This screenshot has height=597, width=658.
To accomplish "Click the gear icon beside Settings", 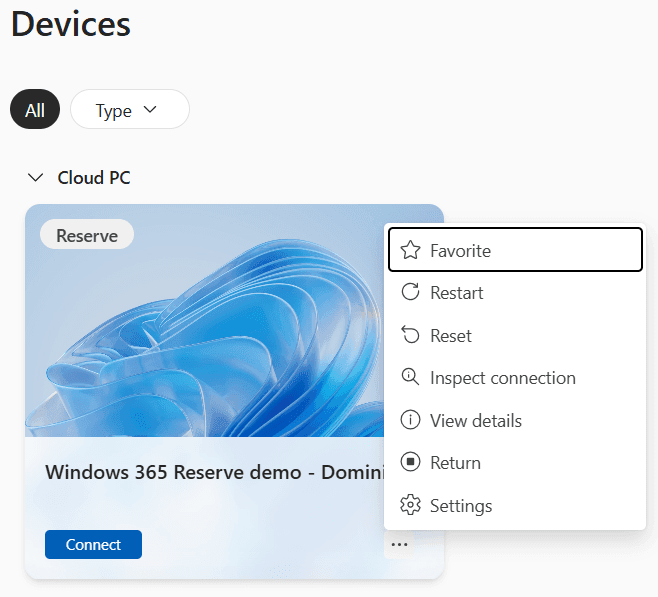I will (409, 506).
